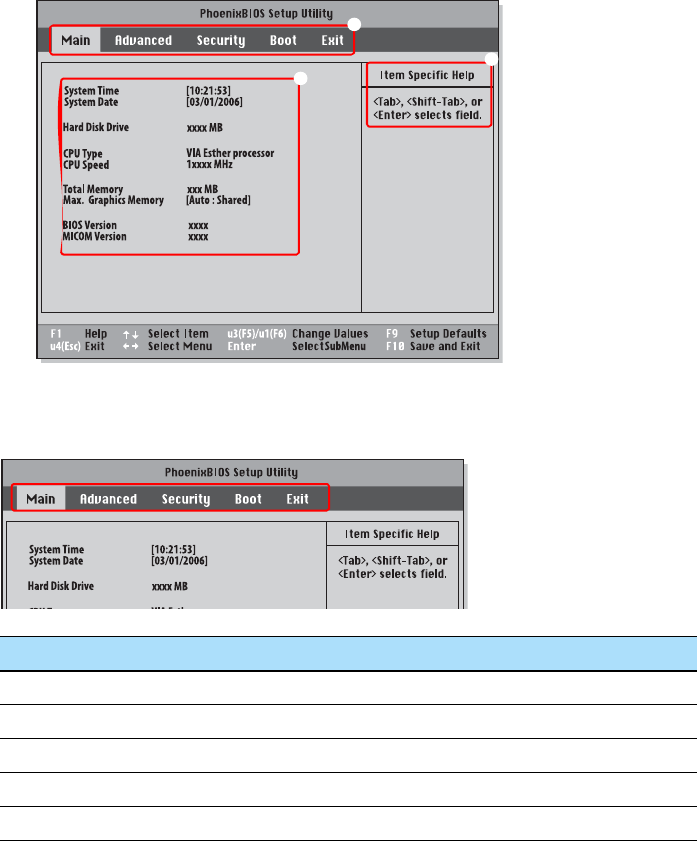Open the Boot tab in the lower BIOS screen
The height and width of the screenshot is (841, 697).
point(248,499)
